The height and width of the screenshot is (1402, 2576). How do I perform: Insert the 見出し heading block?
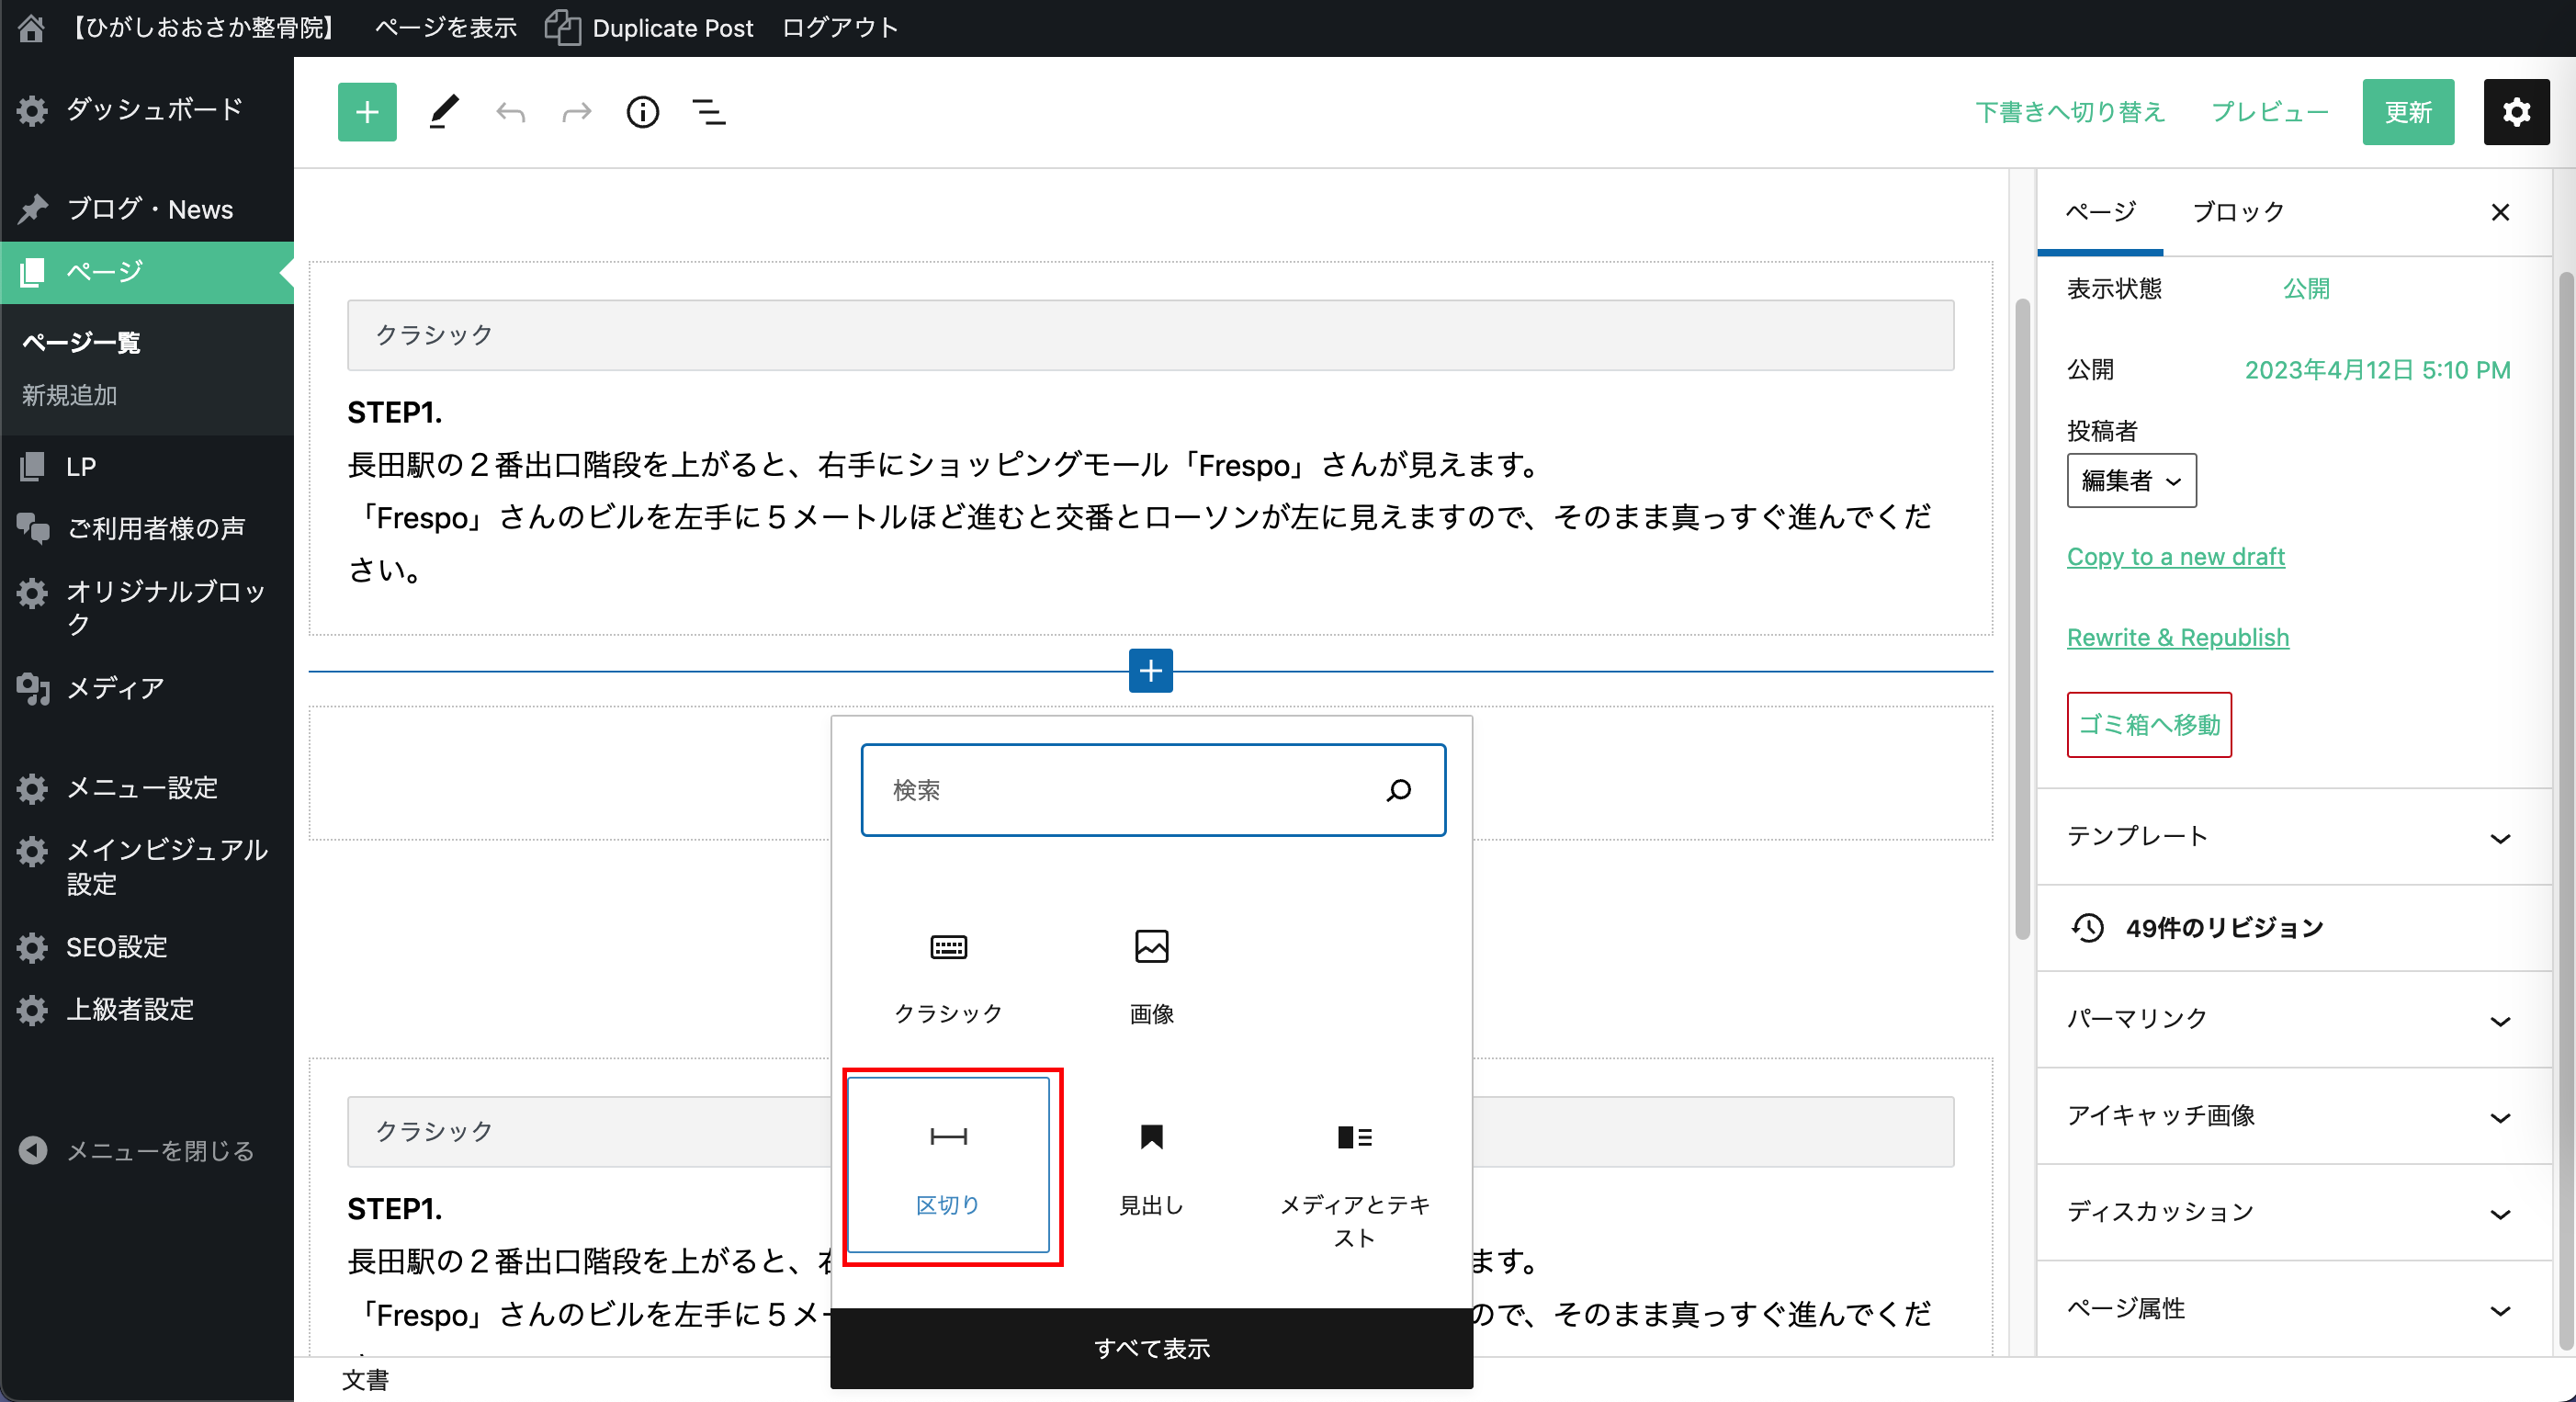(x=1151, y=1165)
